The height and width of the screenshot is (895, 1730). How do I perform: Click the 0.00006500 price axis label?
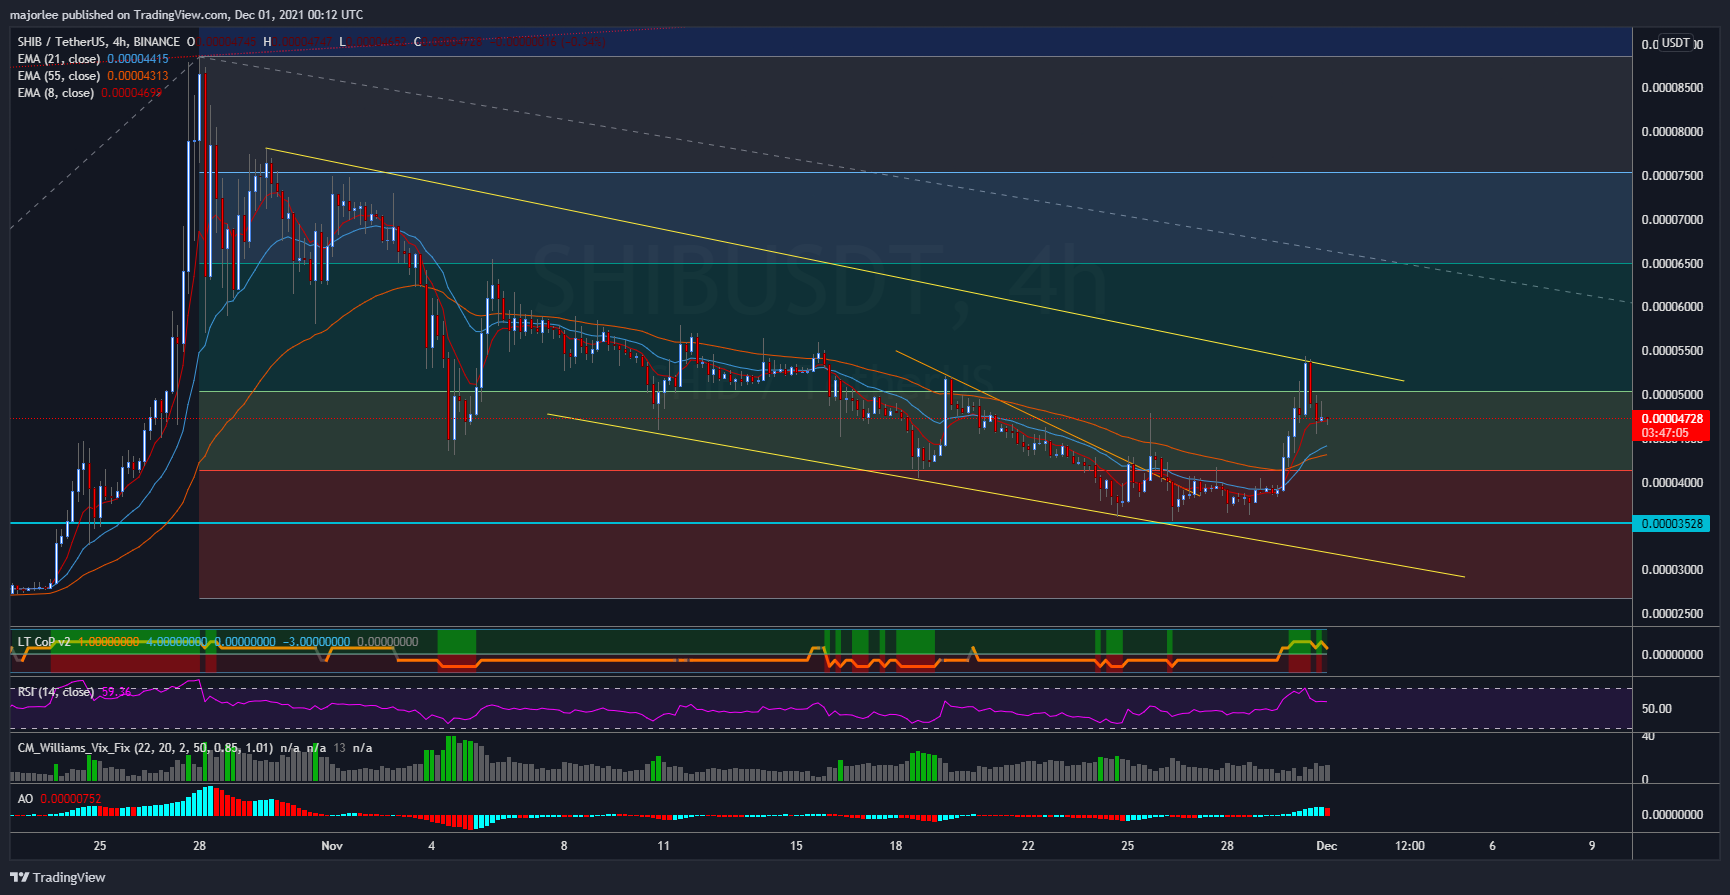1672,264
